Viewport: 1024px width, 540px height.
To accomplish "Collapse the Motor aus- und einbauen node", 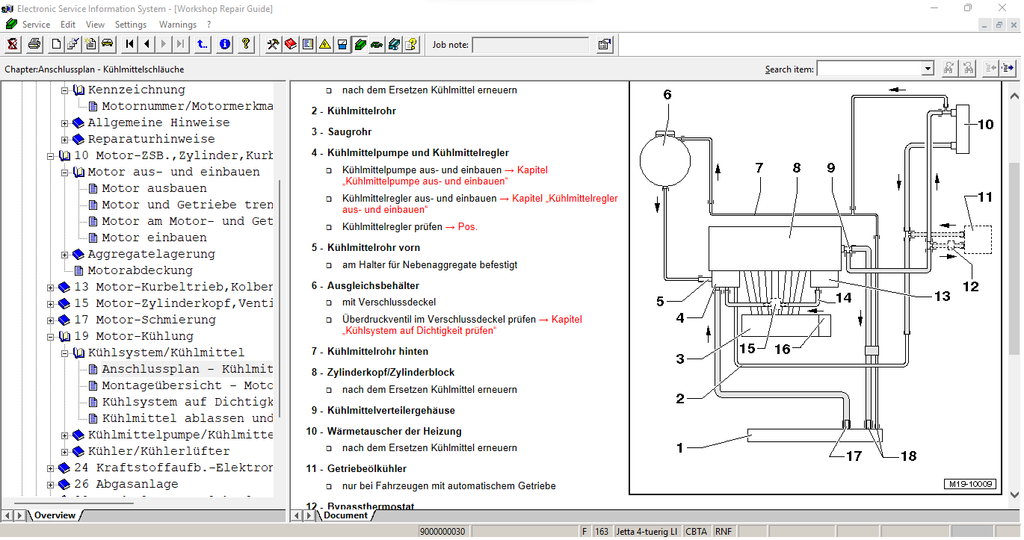I will coord(65,172).
